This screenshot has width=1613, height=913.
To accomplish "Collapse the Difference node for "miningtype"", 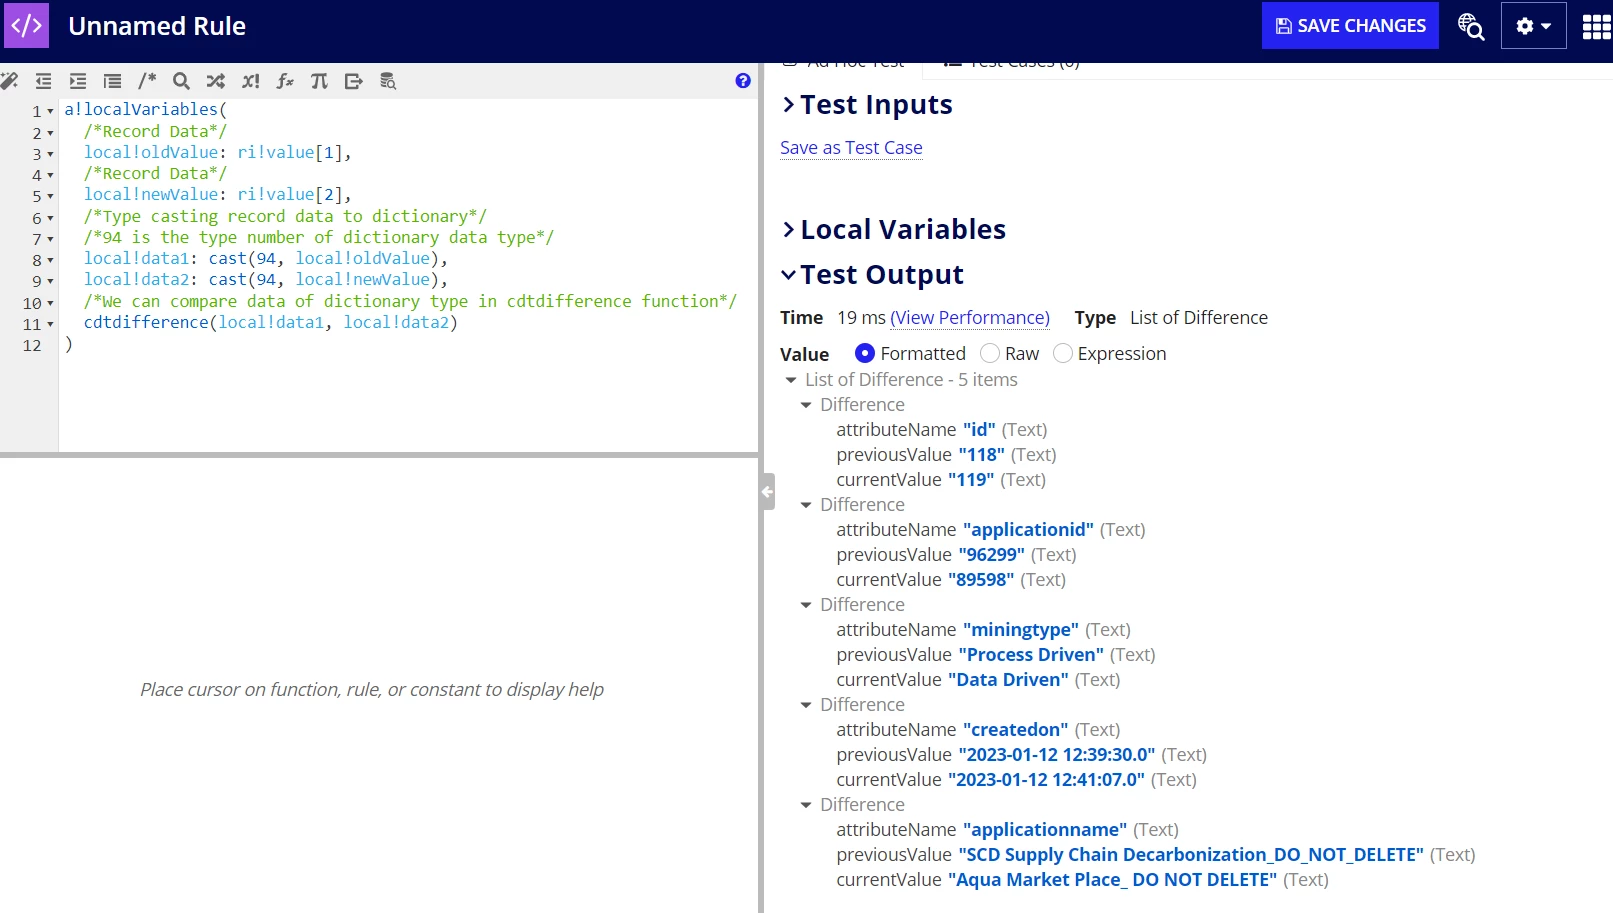I will [806, 605].
